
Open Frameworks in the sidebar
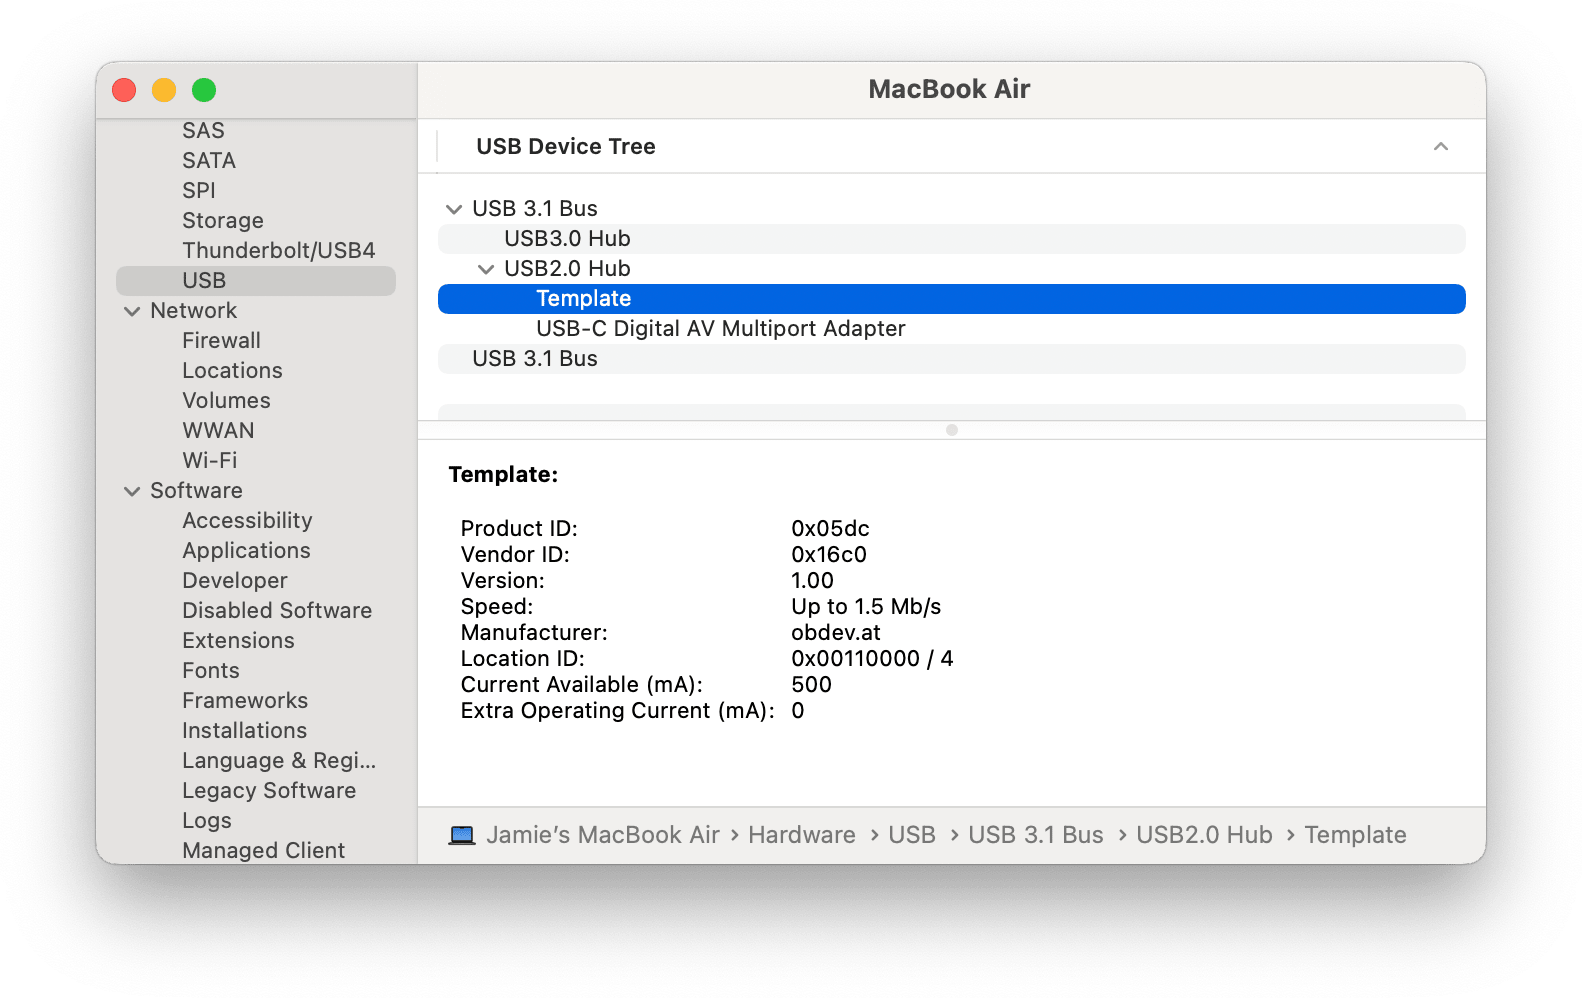pyautogui.click(x=245, y=701)
